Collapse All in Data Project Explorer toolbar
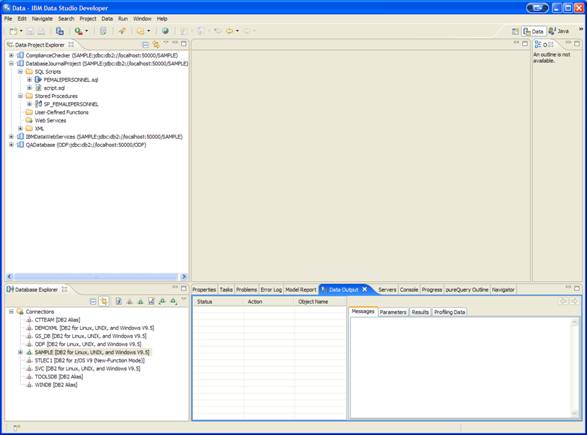 coord(146,45)
